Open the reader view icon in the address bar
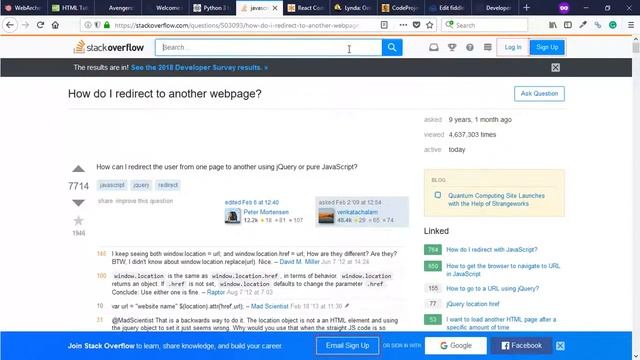 (384, 25)
